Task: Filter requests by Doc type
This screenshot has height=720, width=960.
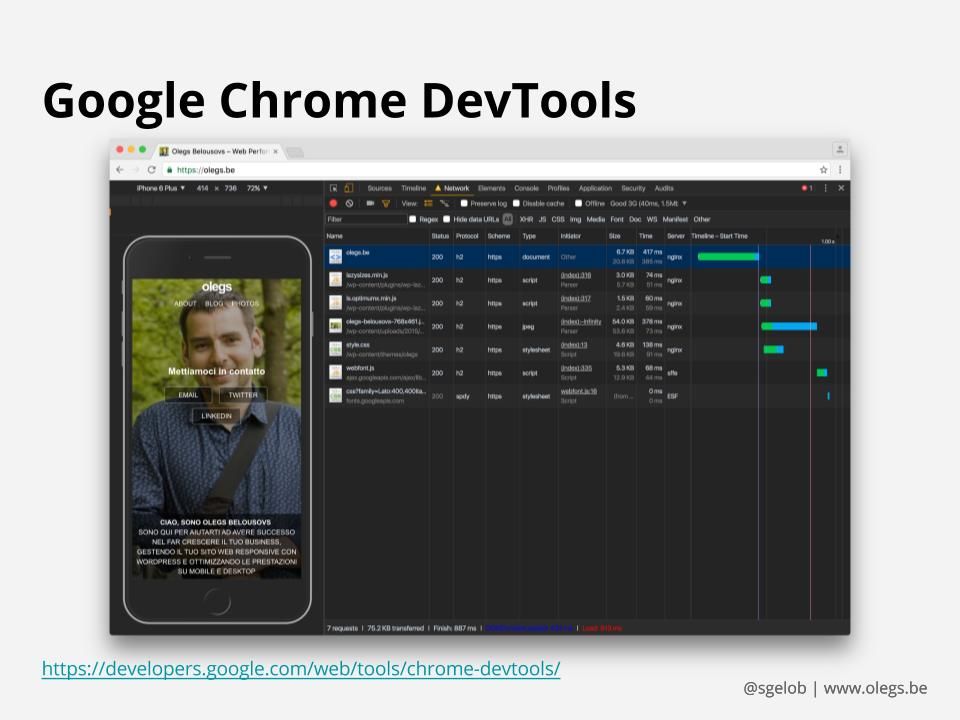Action: [636, 219]
